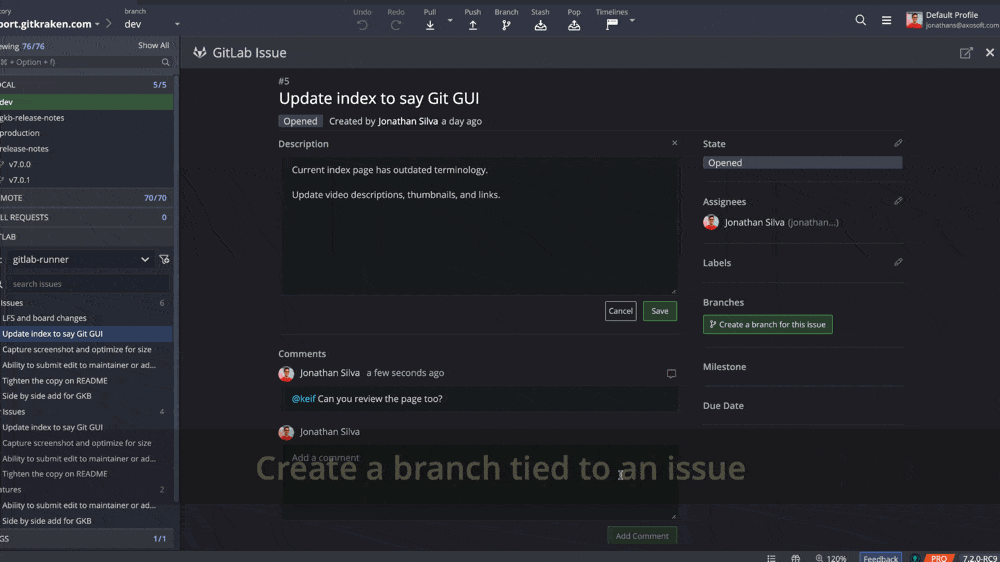The width and height of the screenshot is (1000, 562).
Task: Open search with the magnifier icon
Action: (860, 20)
